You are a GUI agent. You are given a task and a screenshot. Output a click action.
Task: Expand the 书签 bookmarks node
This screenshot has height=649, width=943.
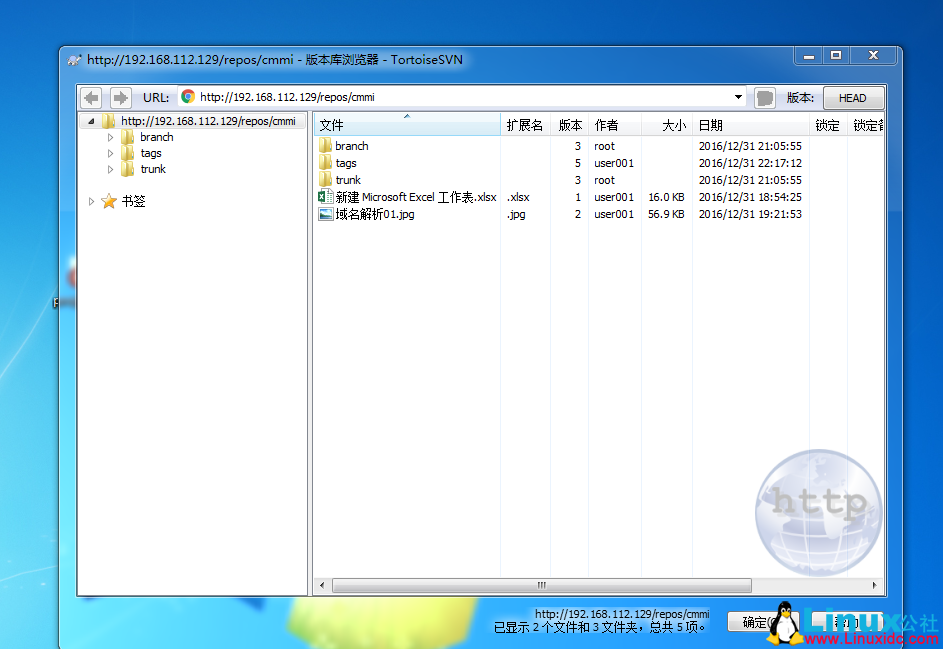tap(91, 201)
